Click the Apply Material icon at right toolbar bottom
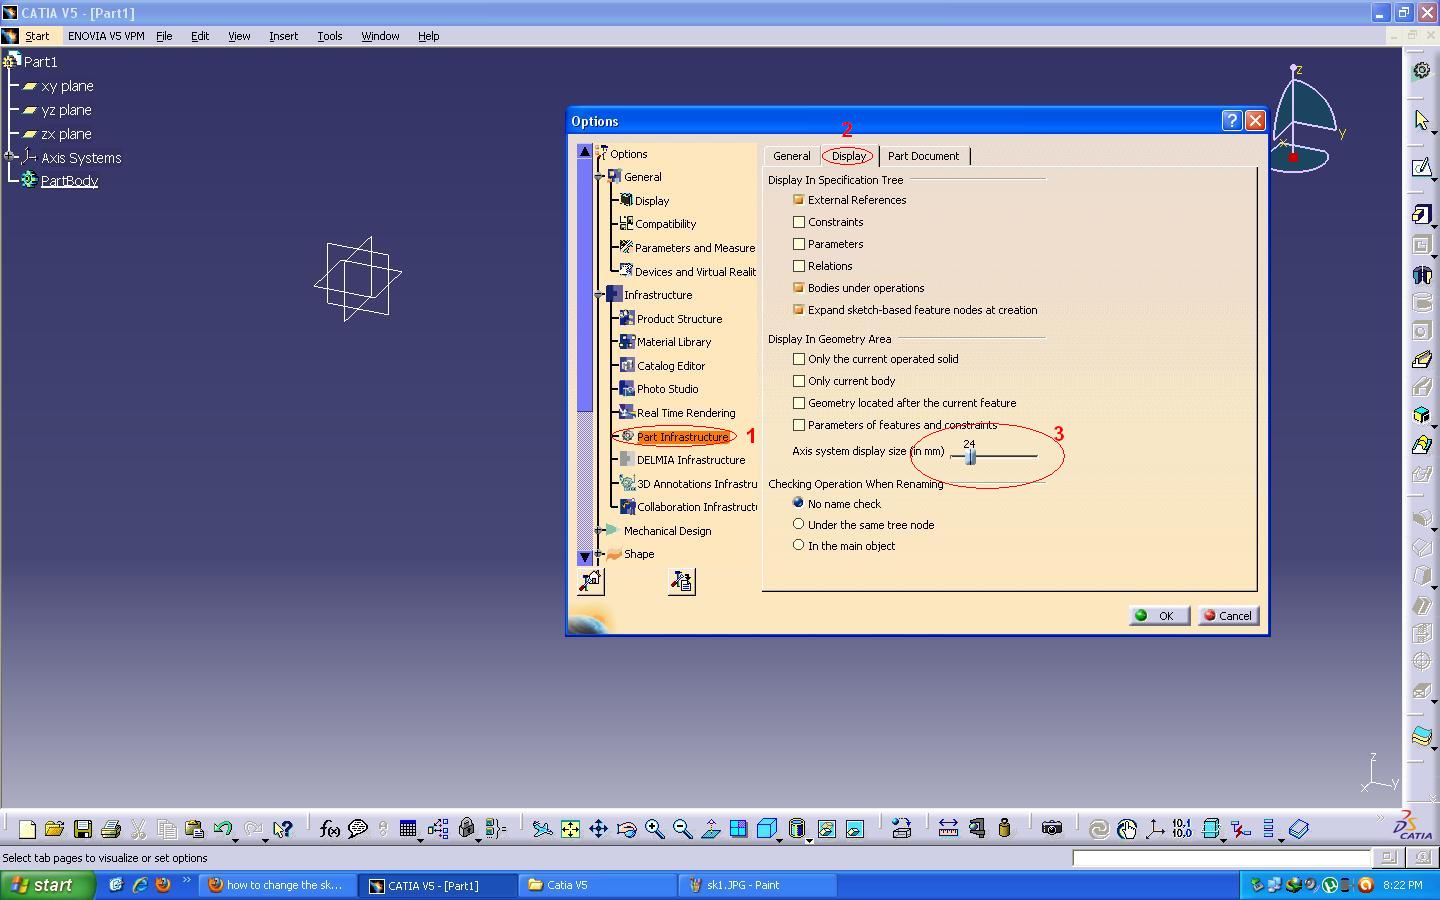1440x900 pixels. pyautogui.click(x=1421, y=736)
